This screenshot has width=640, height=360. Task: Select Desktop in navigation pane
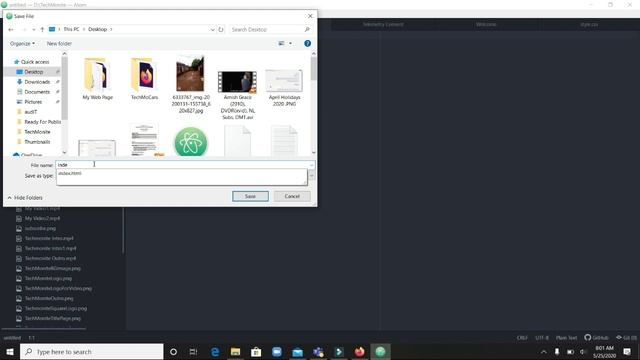click(x=33, y=72)
